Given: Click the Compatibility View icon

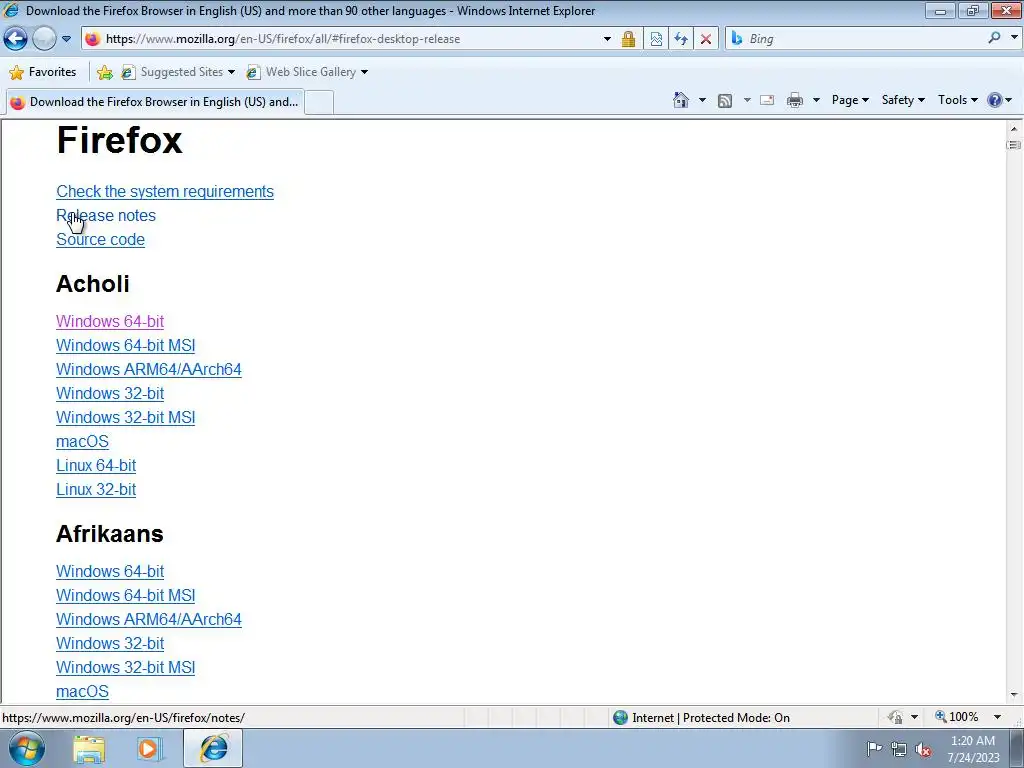Looking at the screenshot, I should (x=656, y=39).
